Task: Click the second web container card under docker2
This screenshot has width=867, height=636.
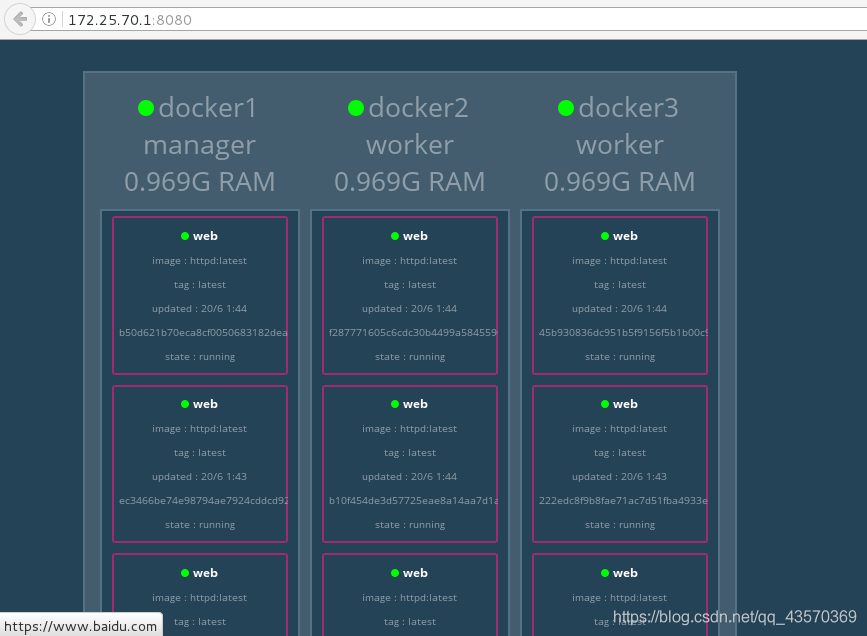Action: [410, 462]
